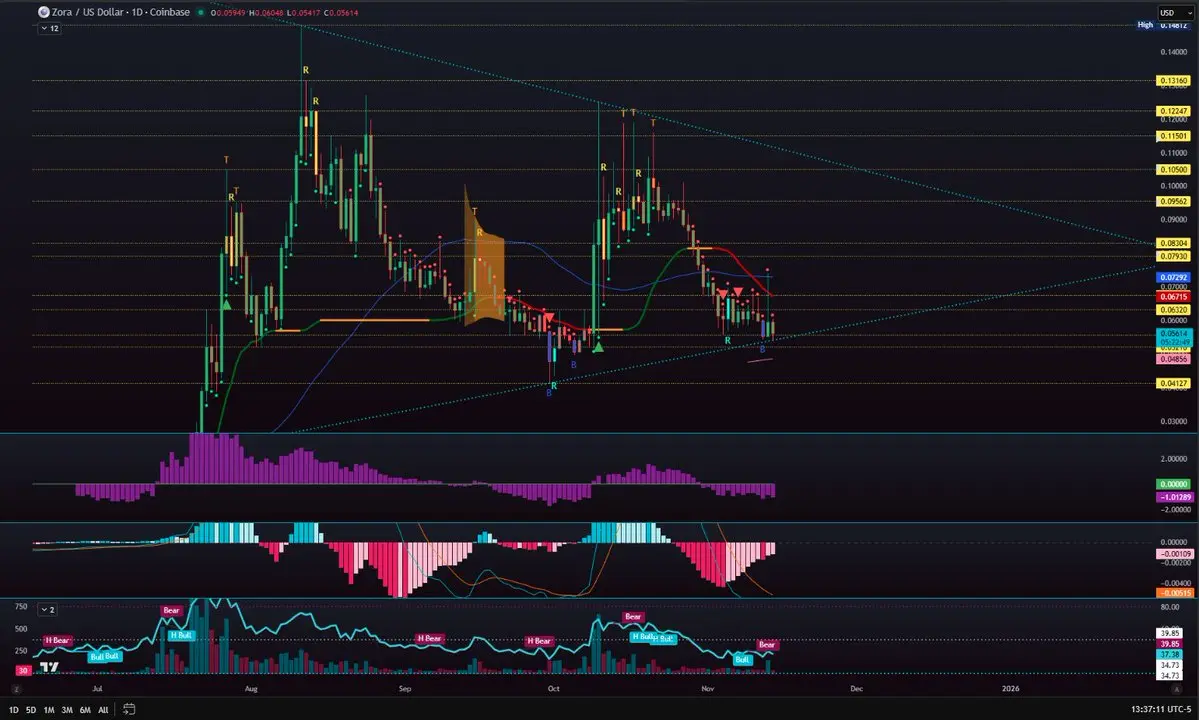Click the red 30 level badge
Viewport: 1199px width, 720px height.
23,670
